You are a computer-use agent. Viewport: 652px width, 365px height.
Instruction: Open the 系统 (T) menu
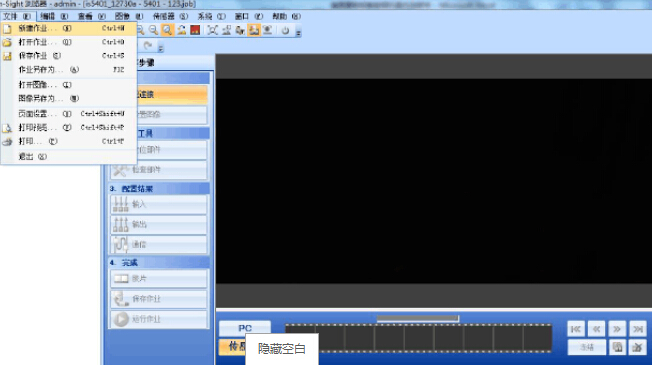tap(211, 16)
